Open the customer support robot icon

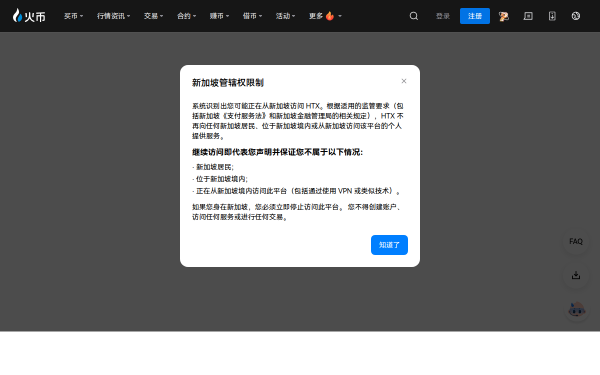[577, 310]
